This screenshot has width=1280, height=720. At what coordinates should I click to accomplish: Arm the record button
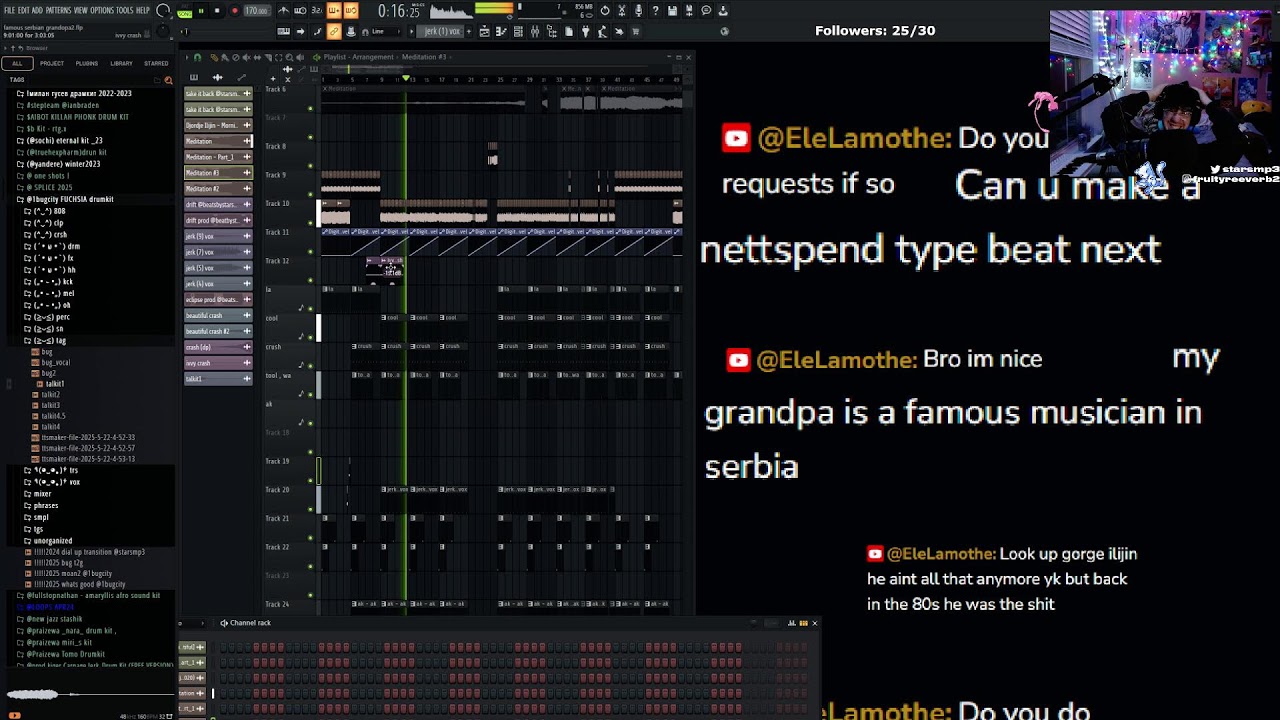(x=234, y=11)
